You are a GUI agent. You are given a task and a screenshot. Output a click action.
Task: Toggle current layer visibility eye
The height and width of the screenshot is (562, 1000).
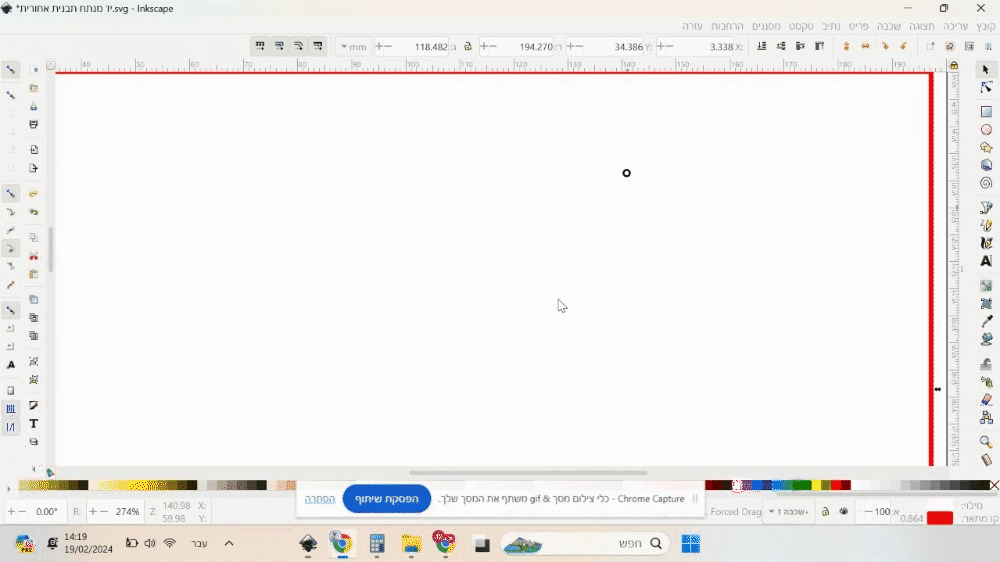tap(844, 512)
